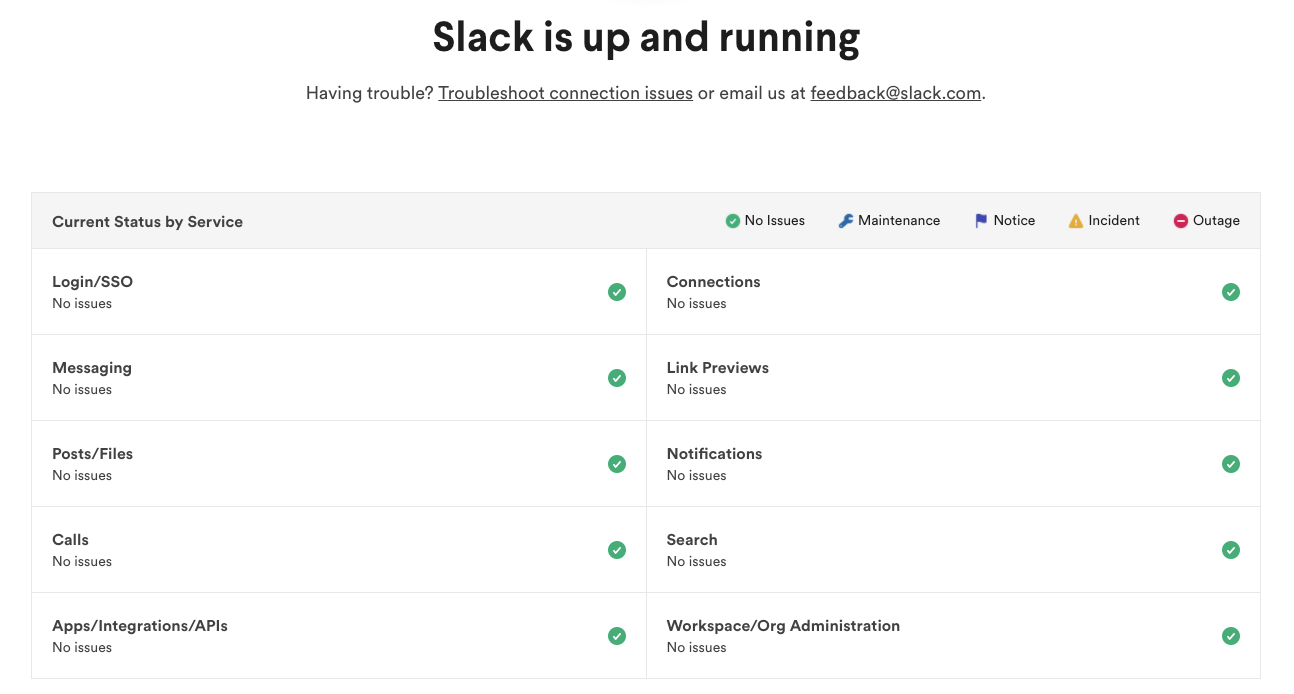Click the Connections green checkmark status icon
This screenshot has height=694, width=1294.
click(1231, 292)
